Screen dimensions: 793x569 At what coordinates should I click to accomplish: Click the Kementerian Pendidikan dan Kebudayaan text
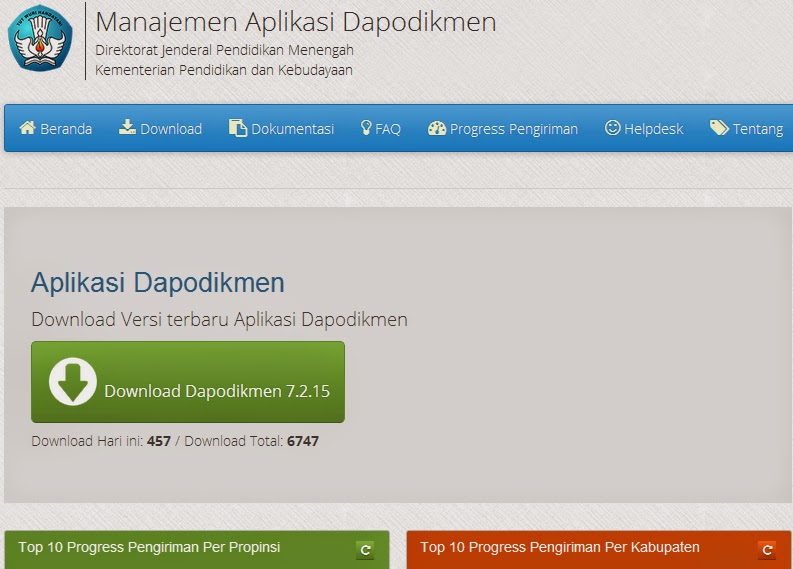coord(224,70)
